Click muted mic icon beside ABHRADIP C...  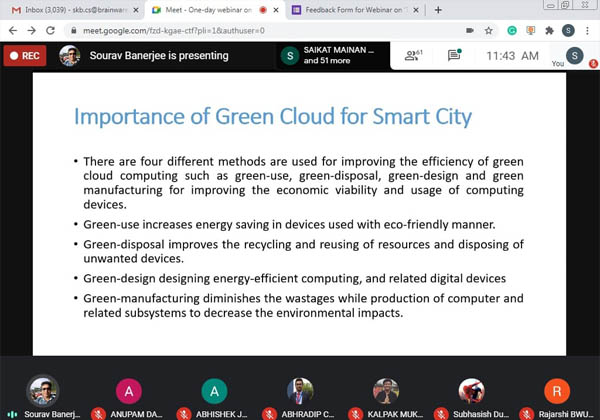point(269,414)
